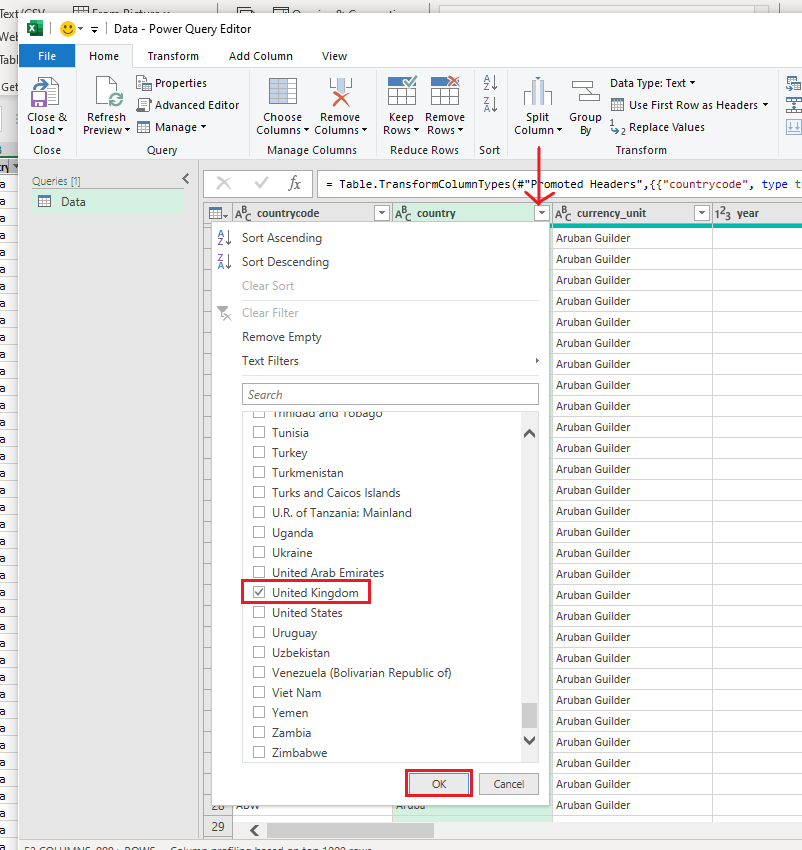Uncheck the United Kingdom checkbox
Image resolution: width=802 pixels, height=850 pixels.
(x=259, y=593)
